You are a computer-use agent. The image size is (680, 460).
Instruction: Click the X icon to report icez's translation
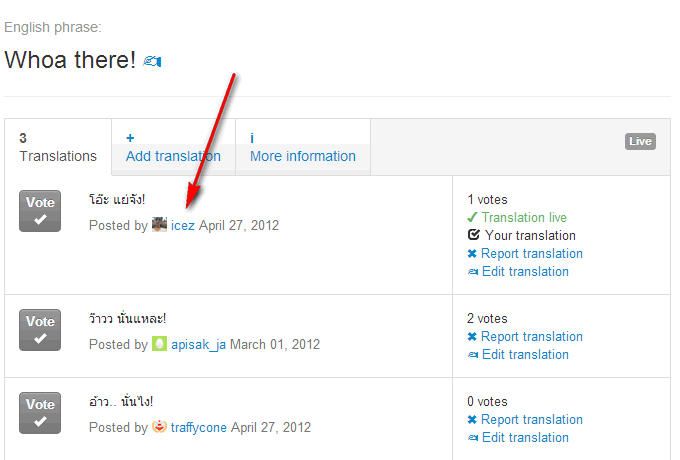[x=472, y=254]
